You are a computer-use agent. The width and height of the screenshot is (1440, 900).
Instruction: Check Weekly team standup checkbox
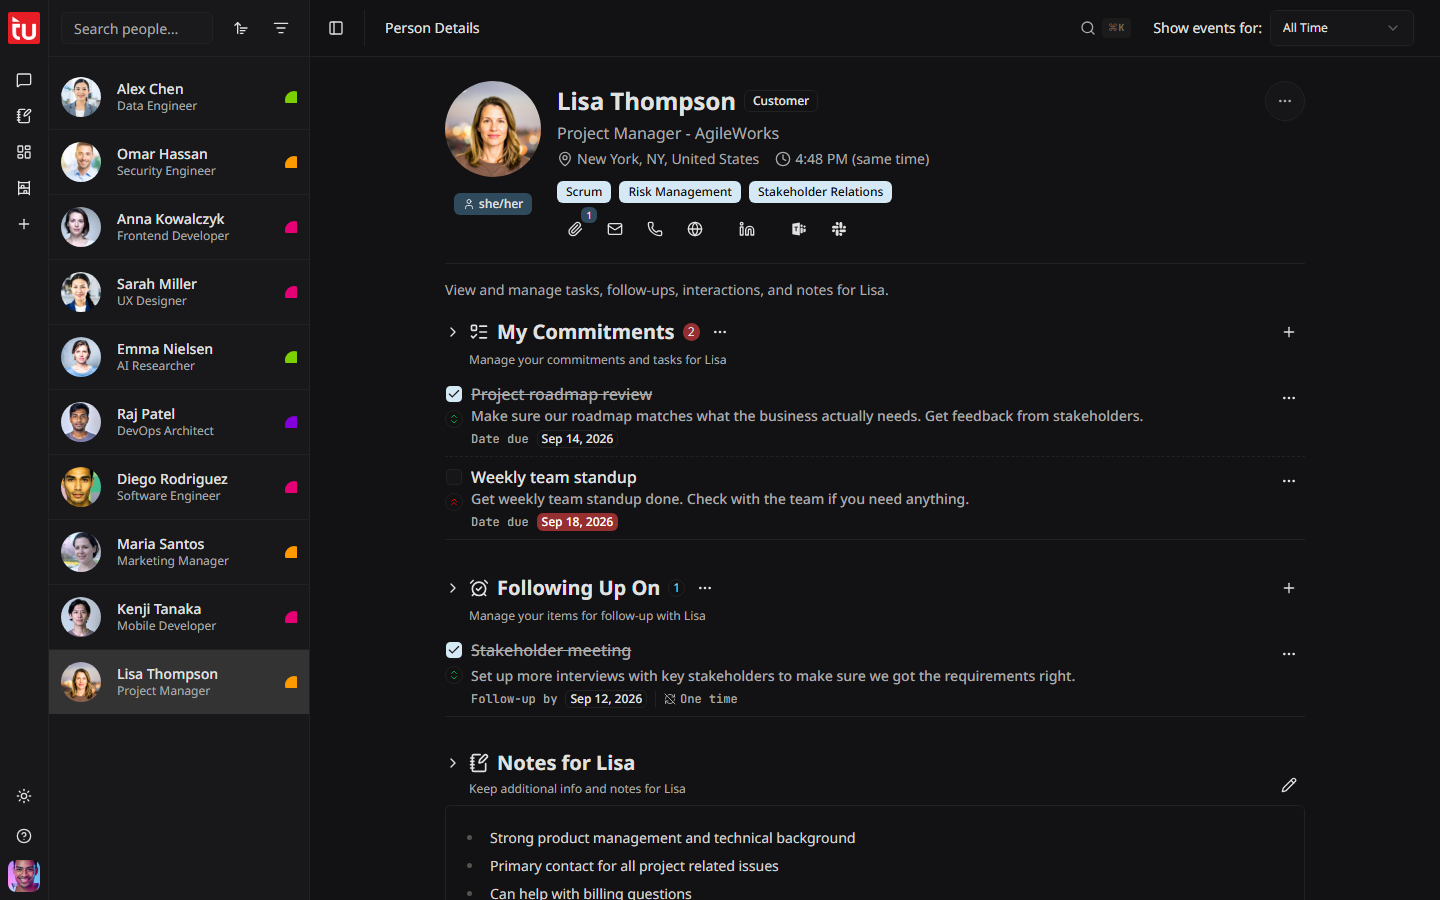tap(454, 477)
